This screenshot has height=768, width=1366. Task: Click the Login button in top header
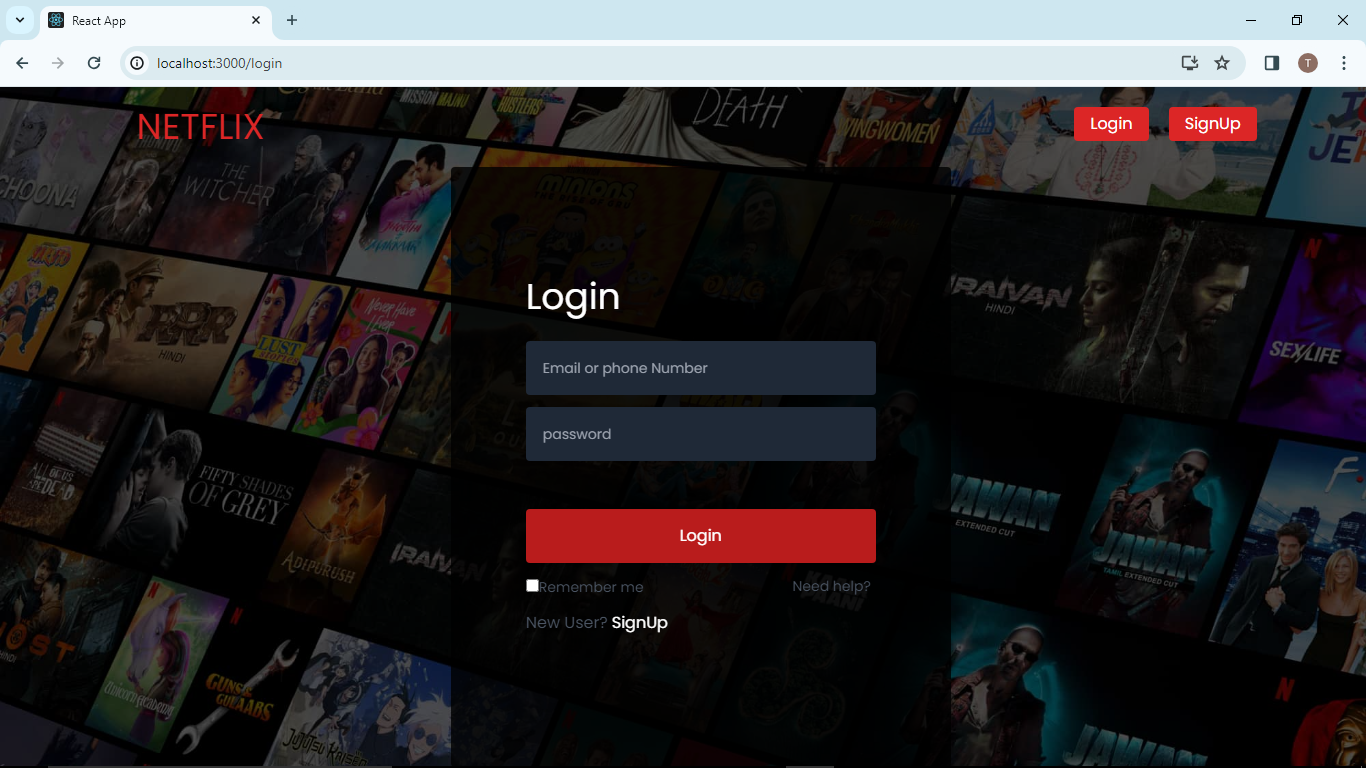(1111, 124)
